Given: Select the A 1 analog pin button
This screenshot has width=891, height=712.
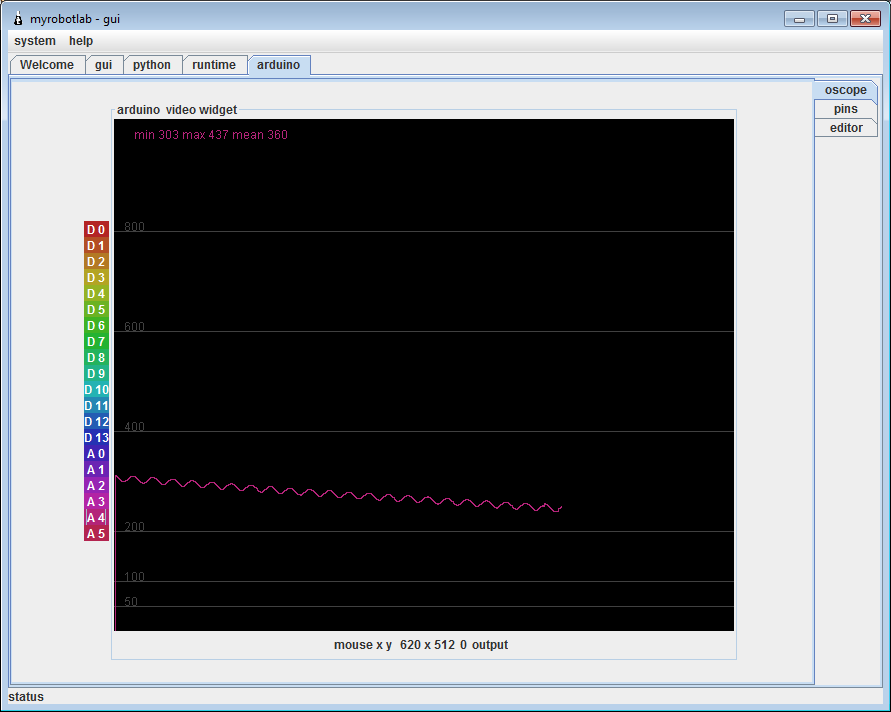Looking at the screenshot, I should (96, 469).
